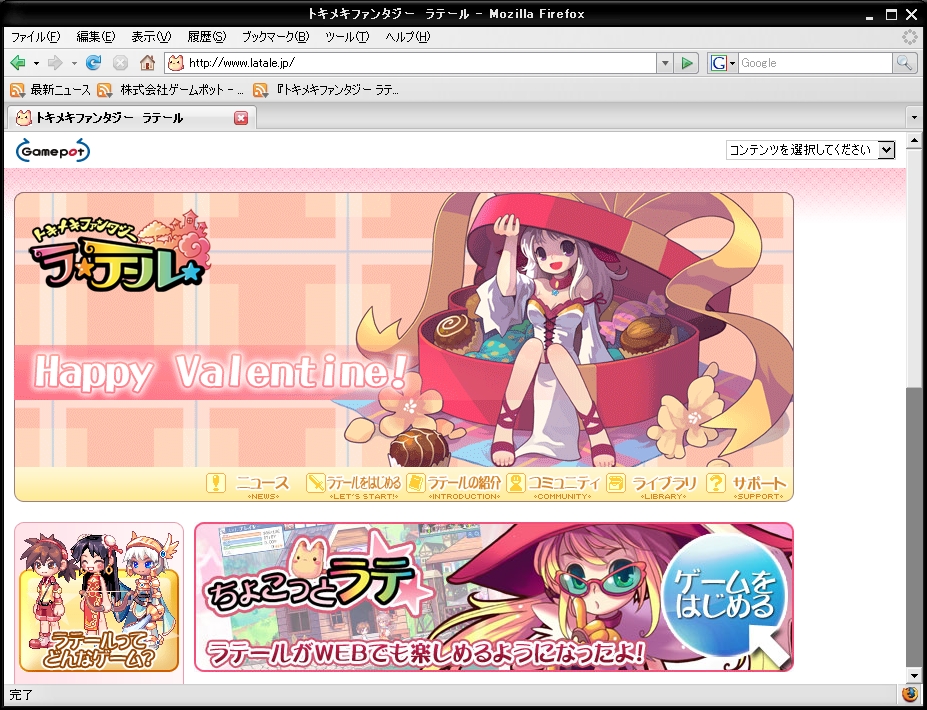
Task: Click the green Back arrow button
Action: 18,62
